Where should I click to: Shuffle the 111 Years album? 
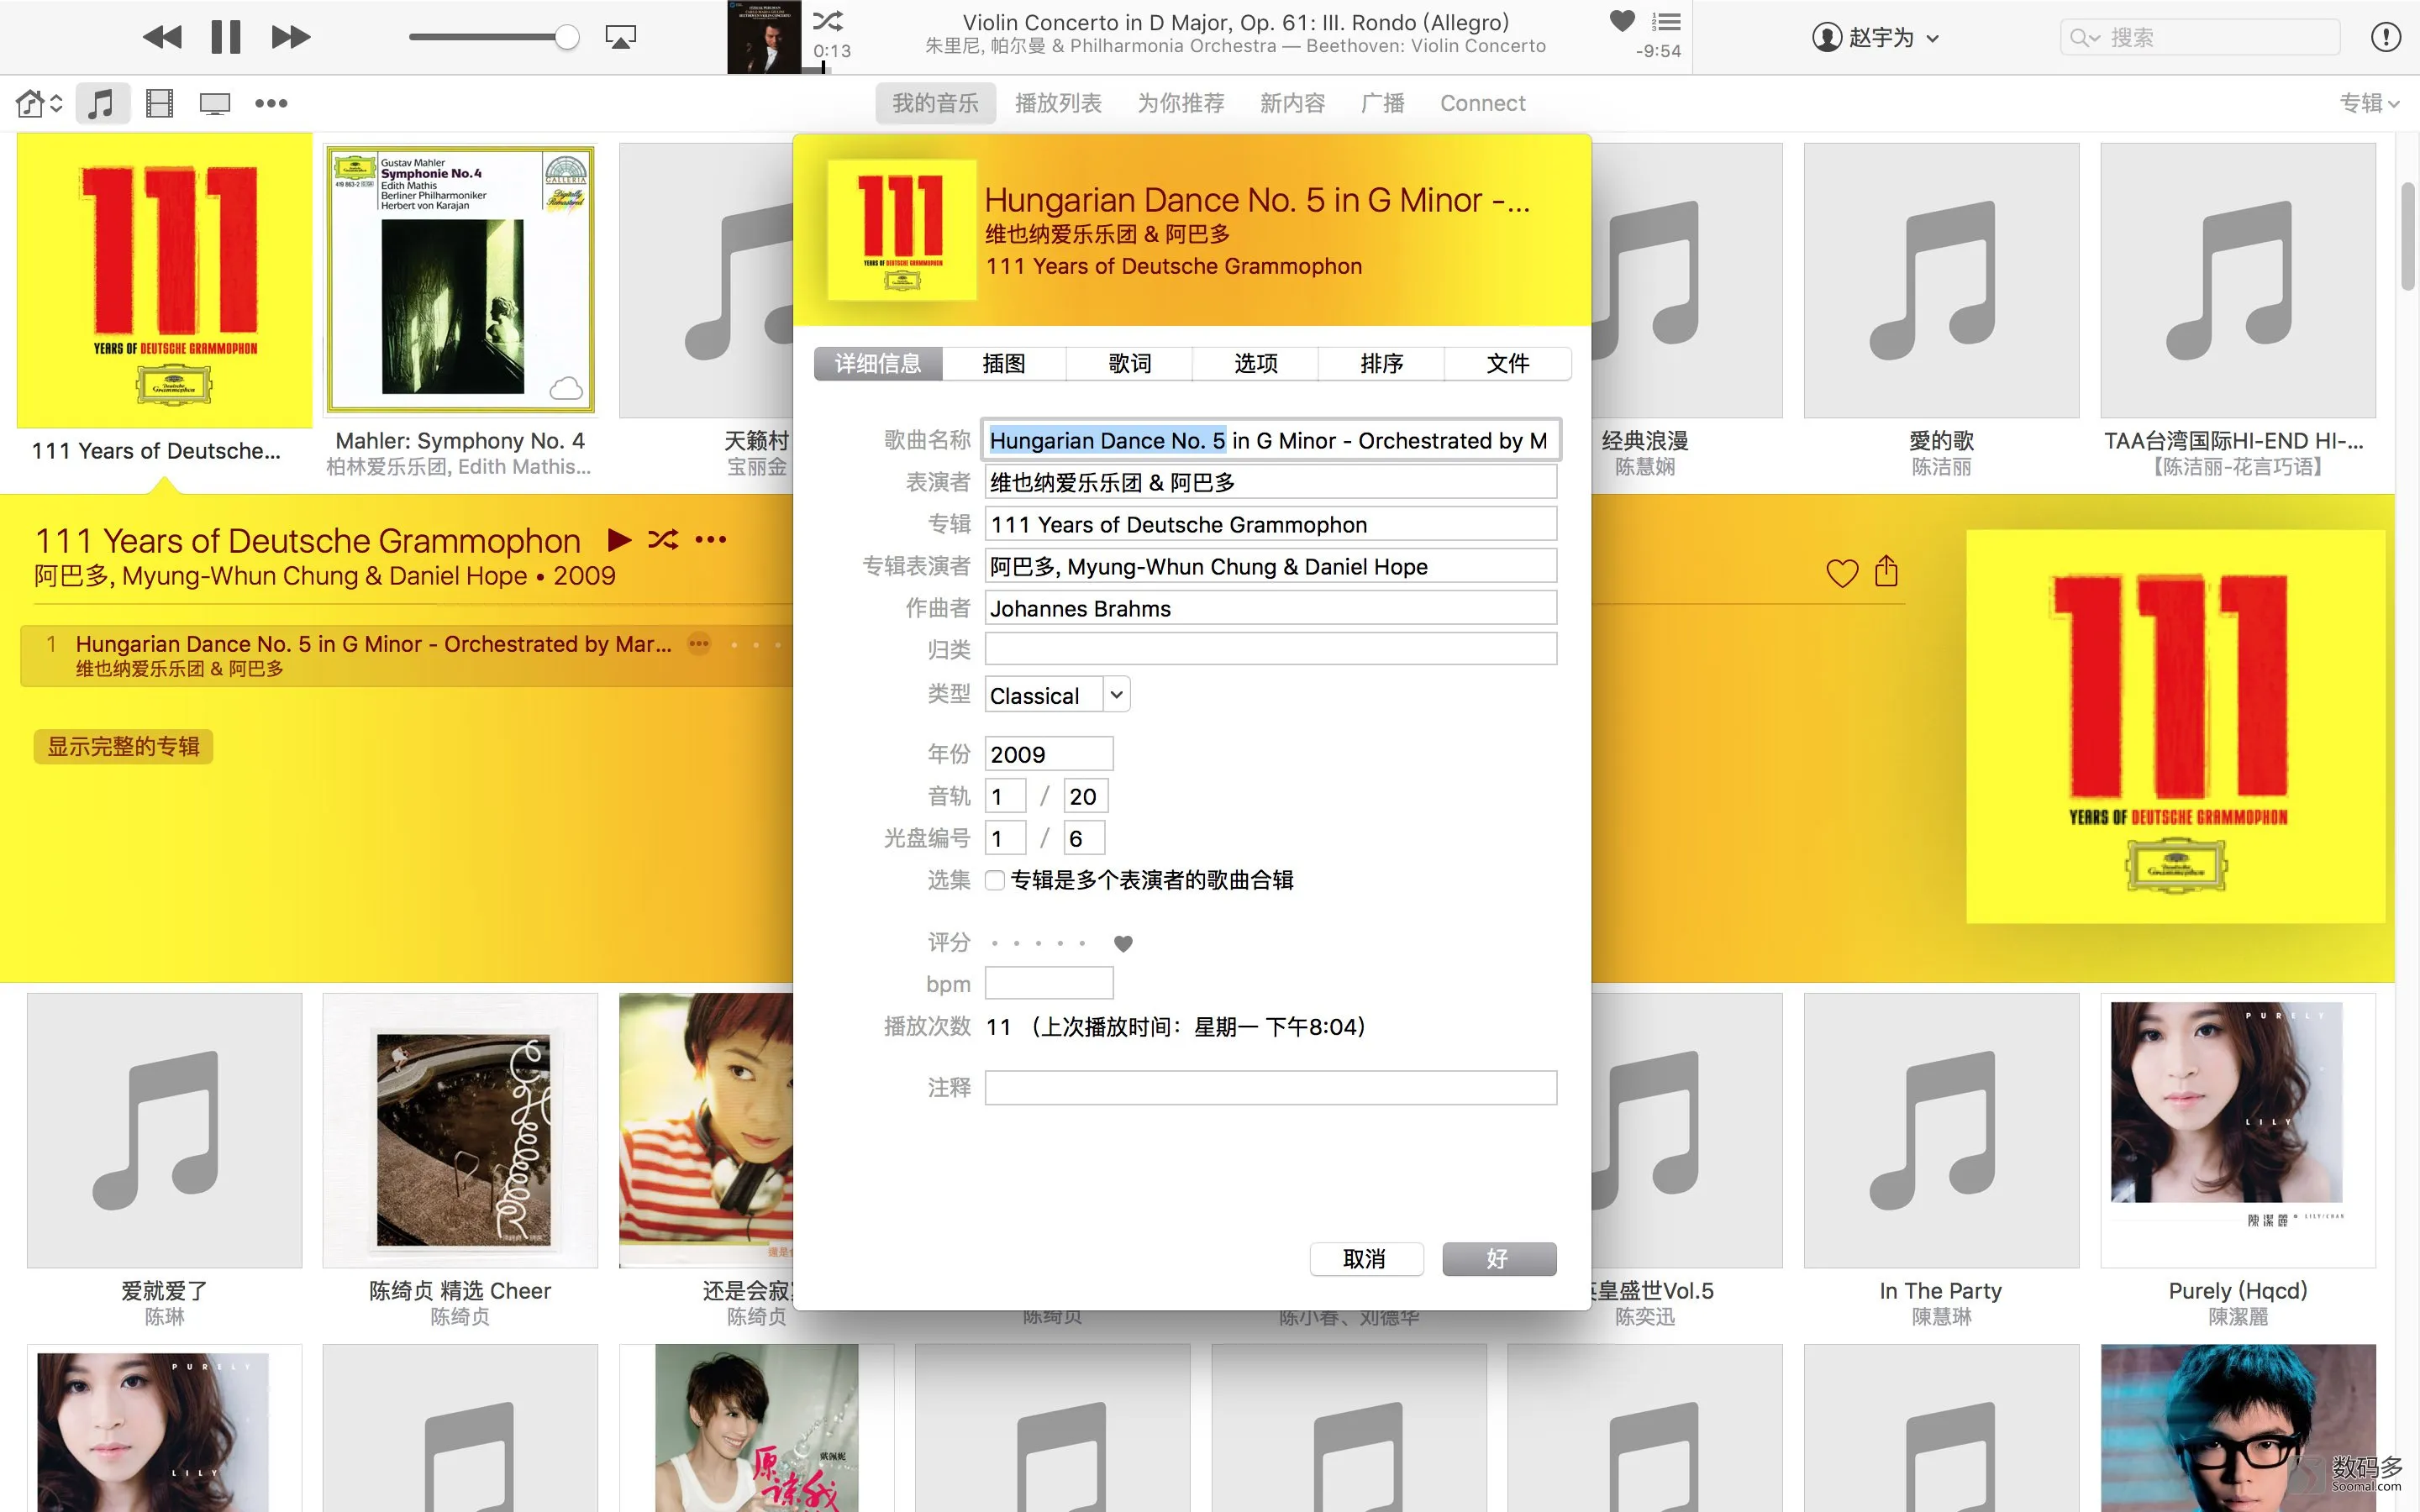pyautogui.click(x=663, y=540)
